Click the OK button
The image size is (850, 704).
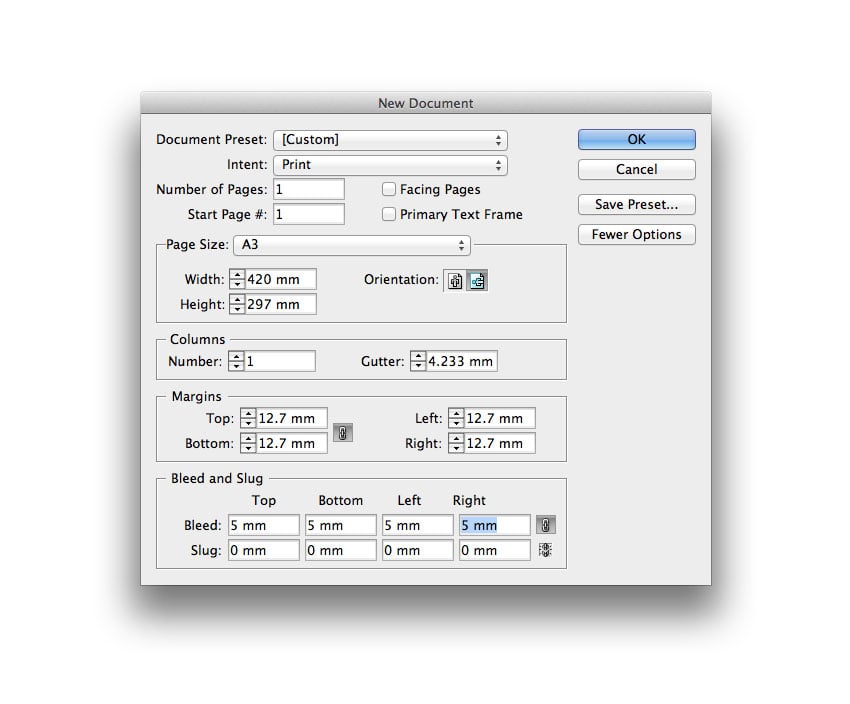(x=636, y=140)
